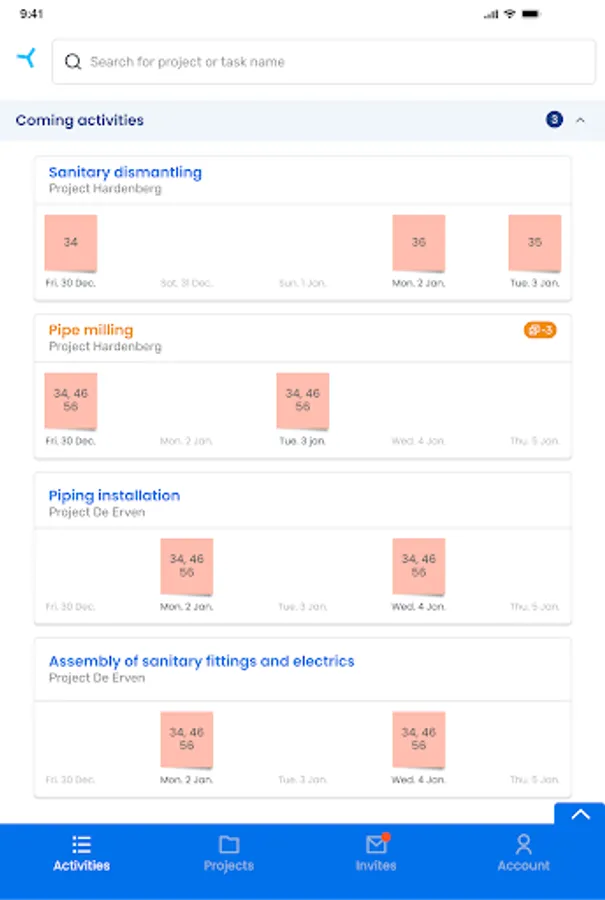Select Piping installation note on Wed. 4 Jan.
Image resolution: width=605 pixels, height=900 pixels.
[x=418, y=567]
